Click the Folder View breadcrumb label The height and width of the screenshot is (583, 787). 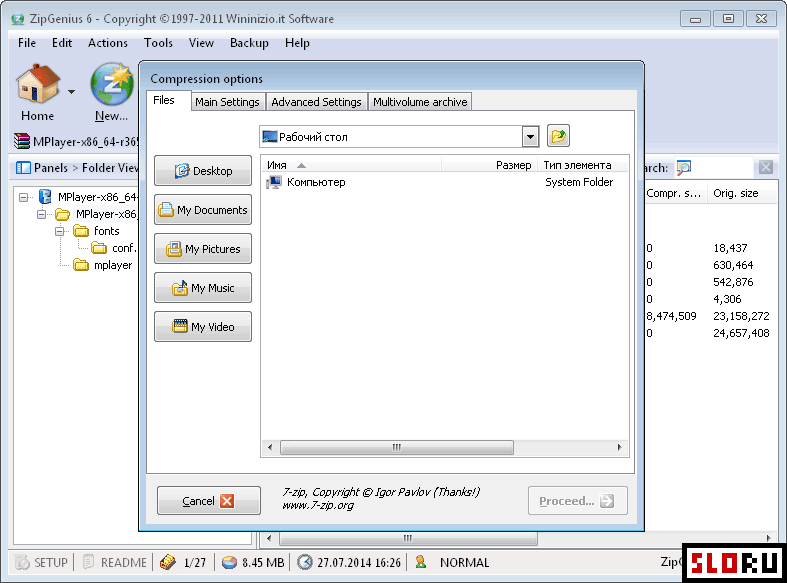[110, 168]
